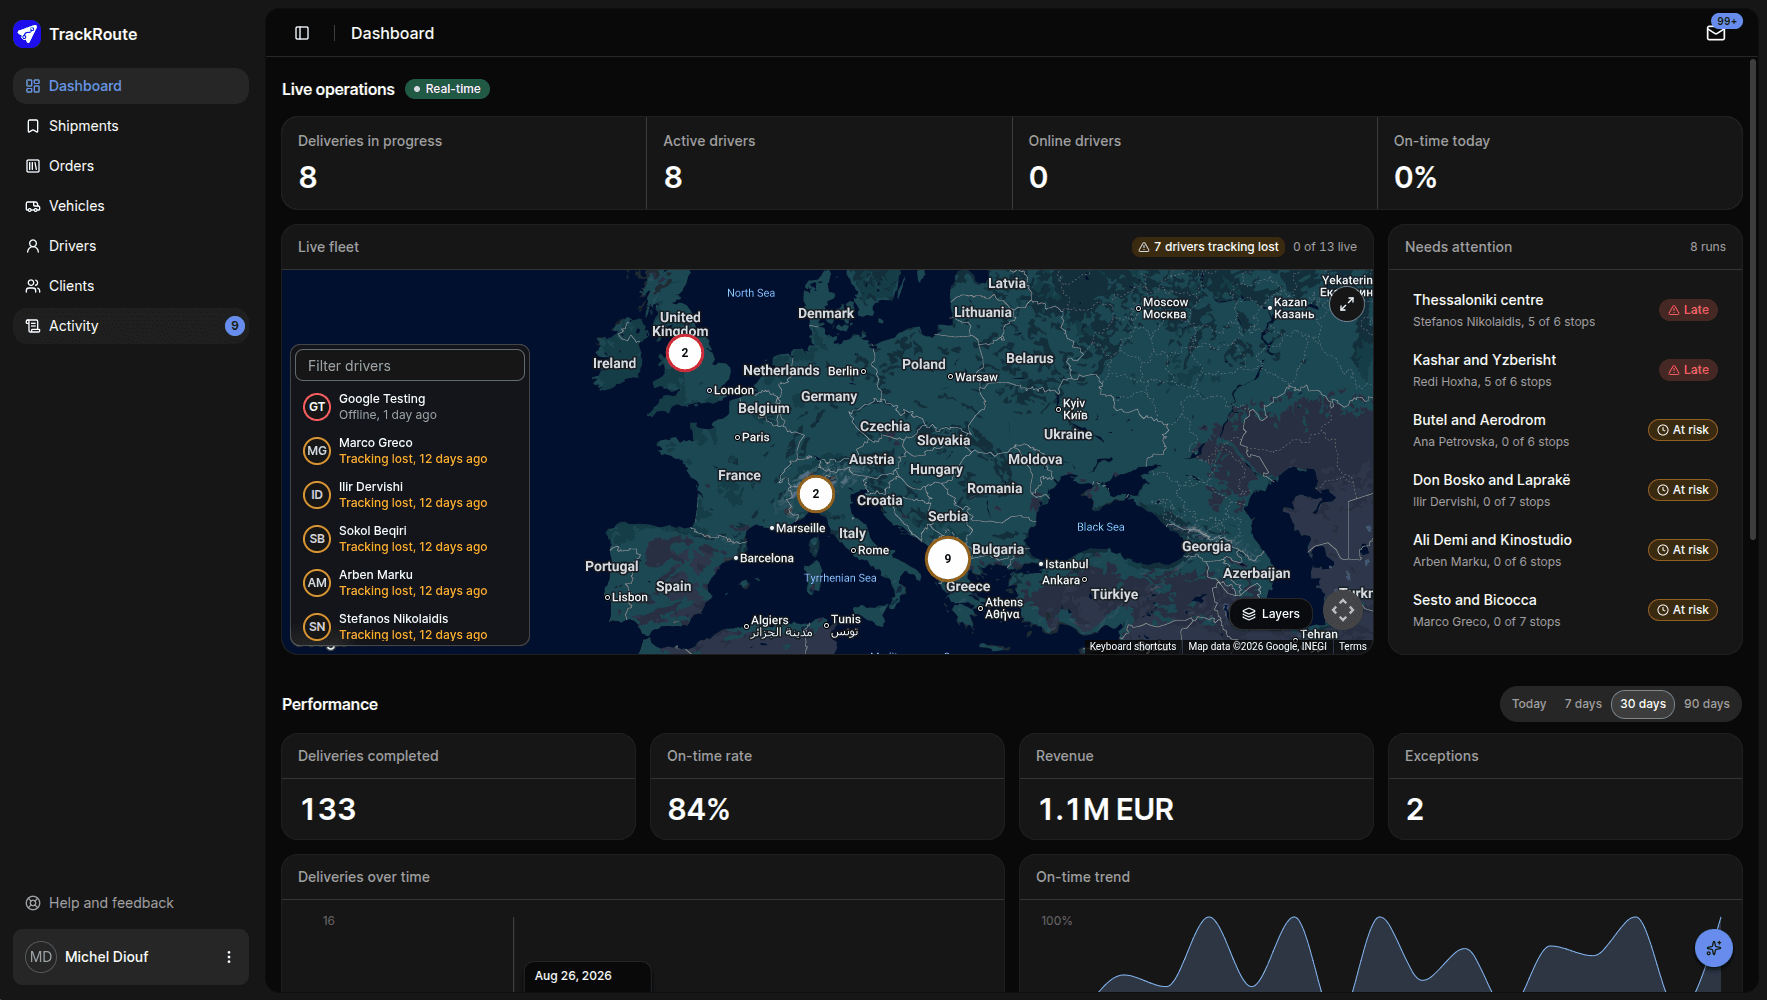The image size is (1767, 1000).
Task: Click the TrackRoute logo icon
Action: coord(27,34)
